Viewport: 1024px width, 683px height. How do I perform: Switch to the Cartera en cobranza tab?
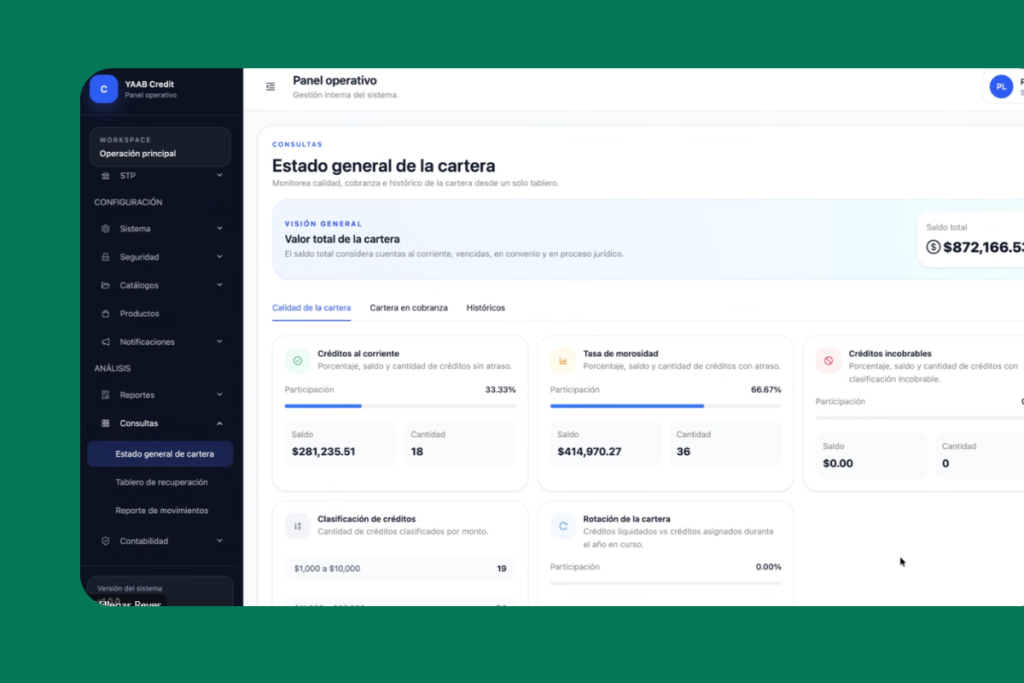(x=408, y=308)
